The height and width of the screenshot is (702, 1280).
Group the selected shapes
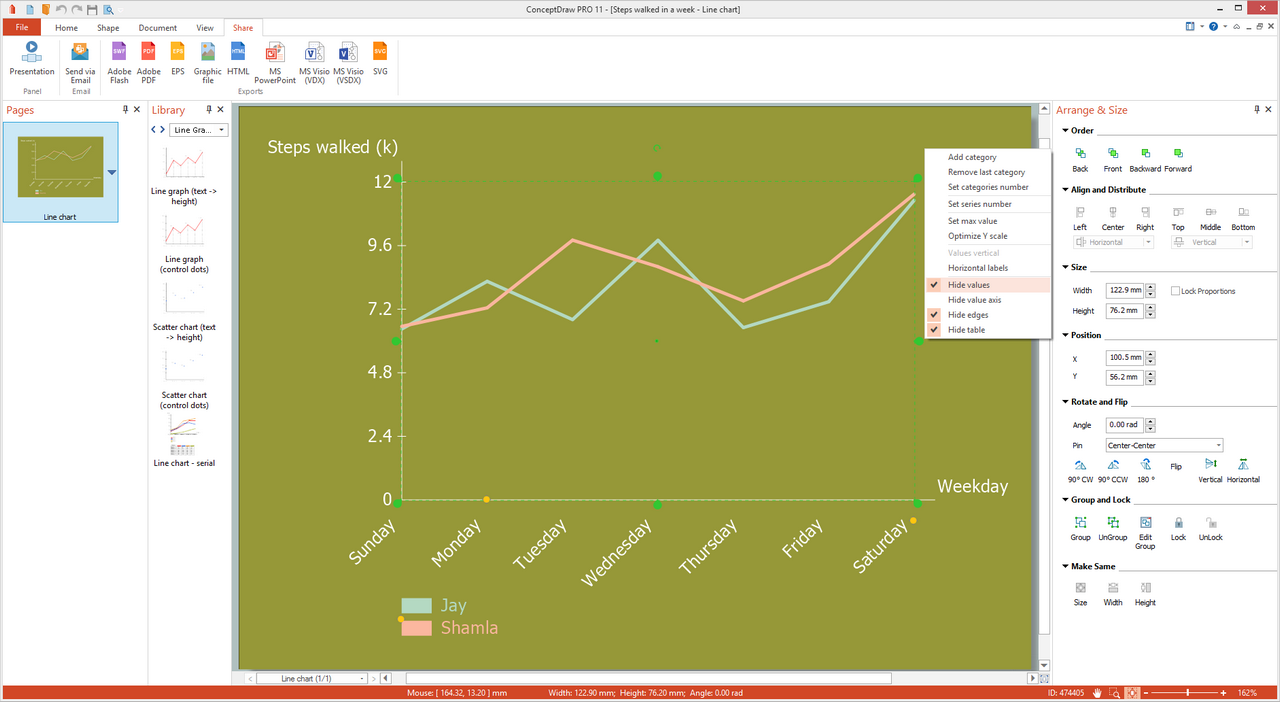(x=1080, y=529)
